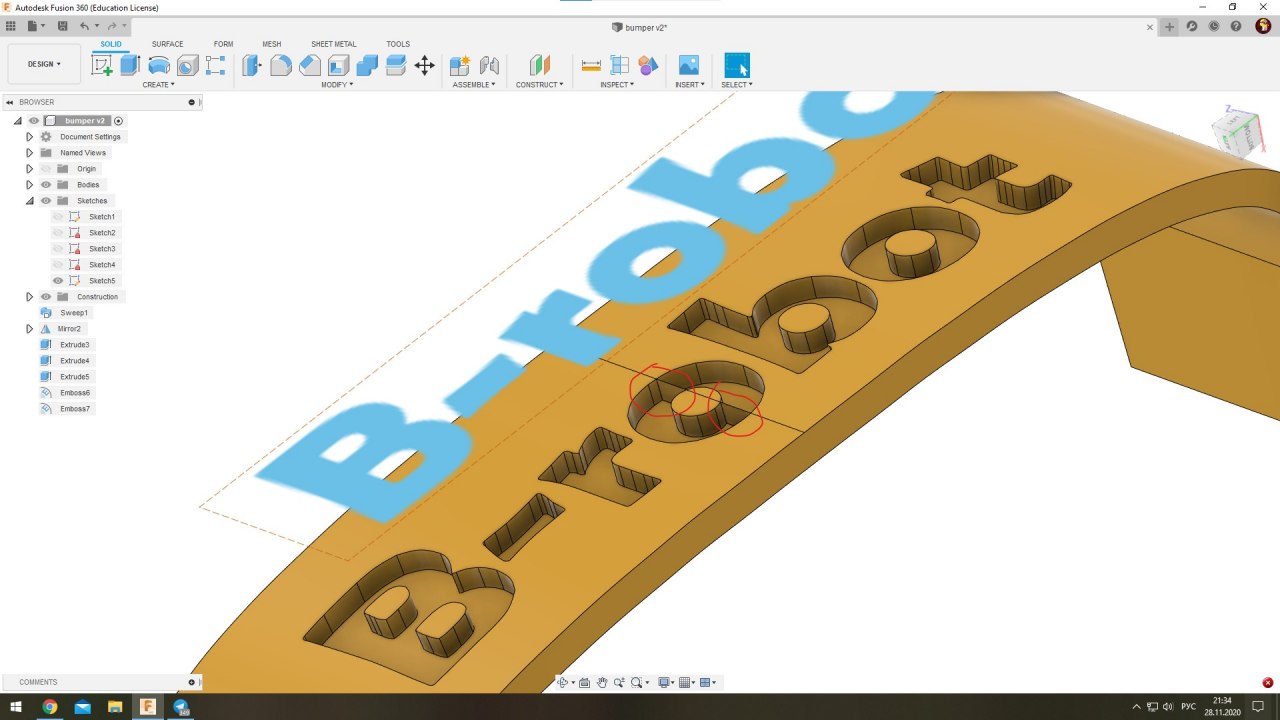Show Sketch1 via its eye icon

[58, 217]
